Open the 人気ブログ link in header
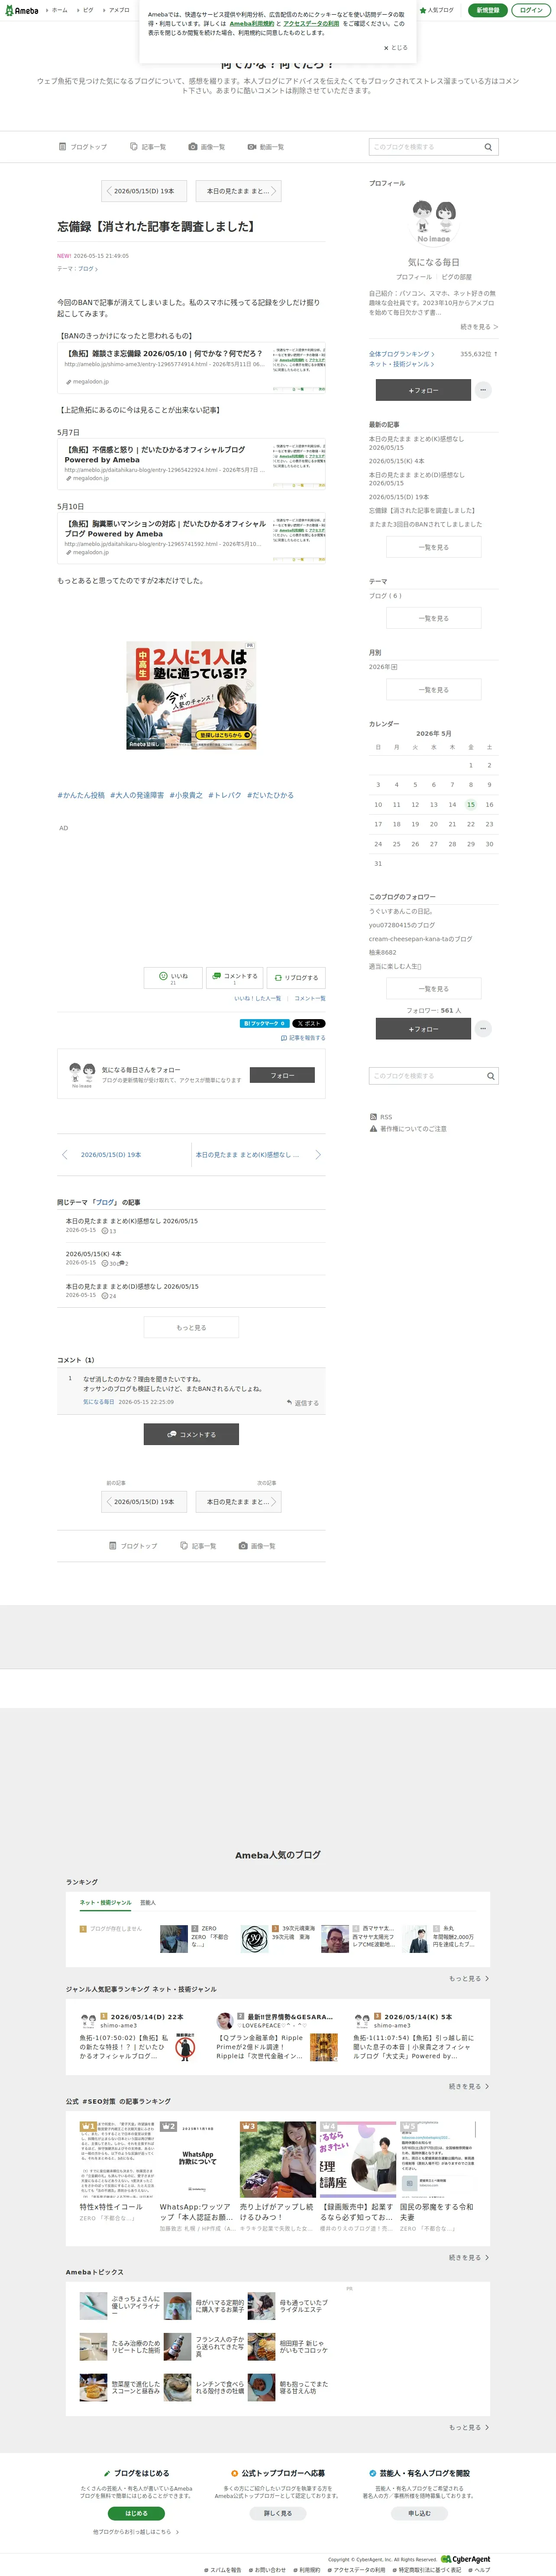 (437, 10)
